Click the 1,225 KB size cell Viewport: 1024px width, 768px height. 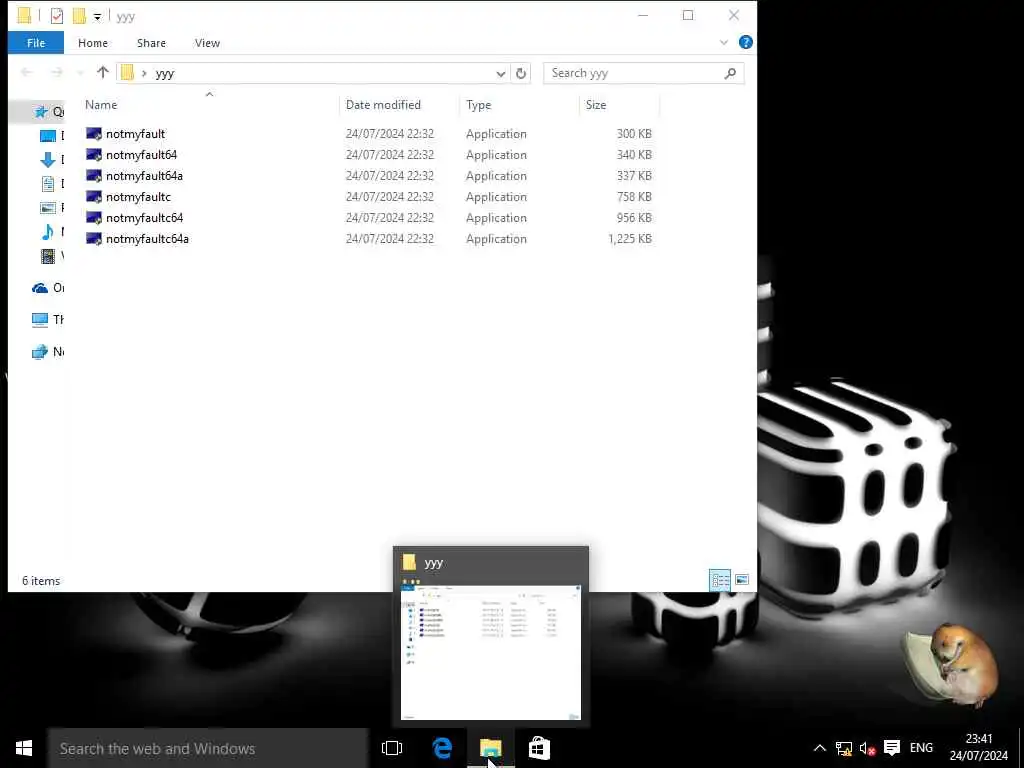[x=630, y=239]
